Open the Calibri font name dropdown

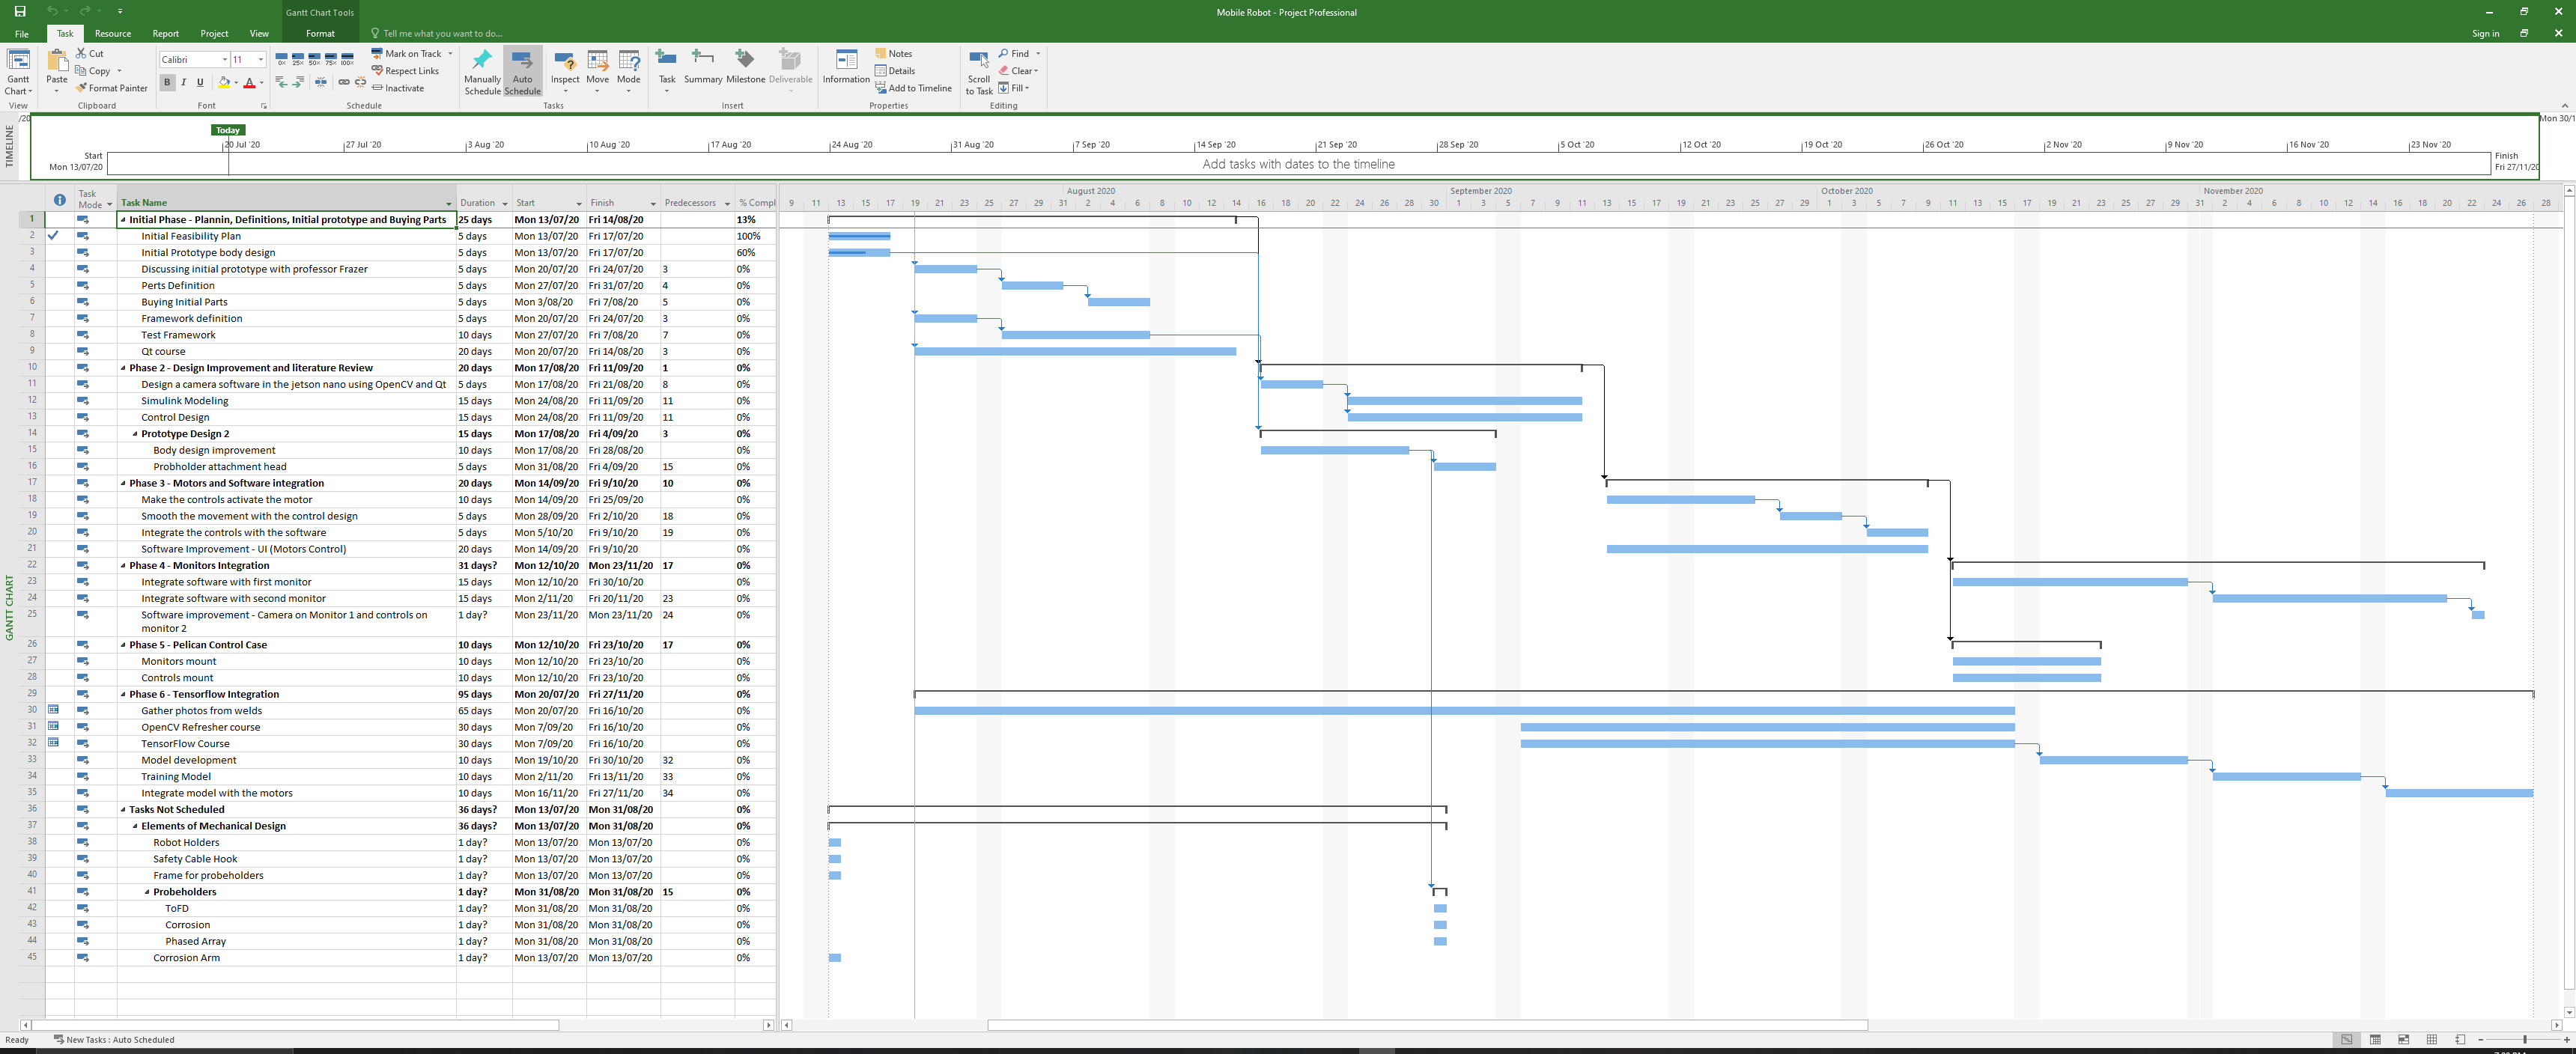[x=224, y=60]
